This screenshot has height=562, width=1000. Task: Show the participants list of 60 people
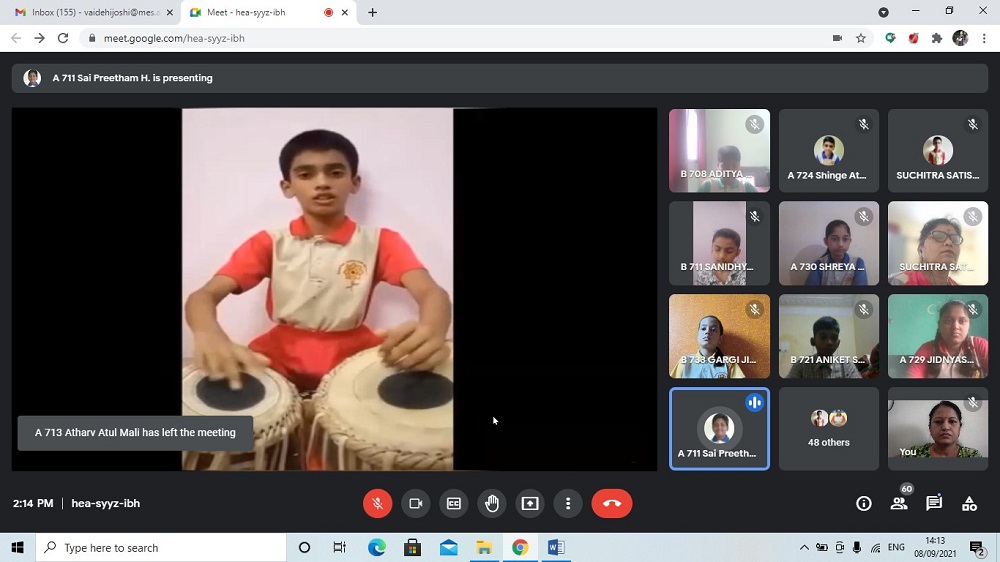tap(899, 503)
